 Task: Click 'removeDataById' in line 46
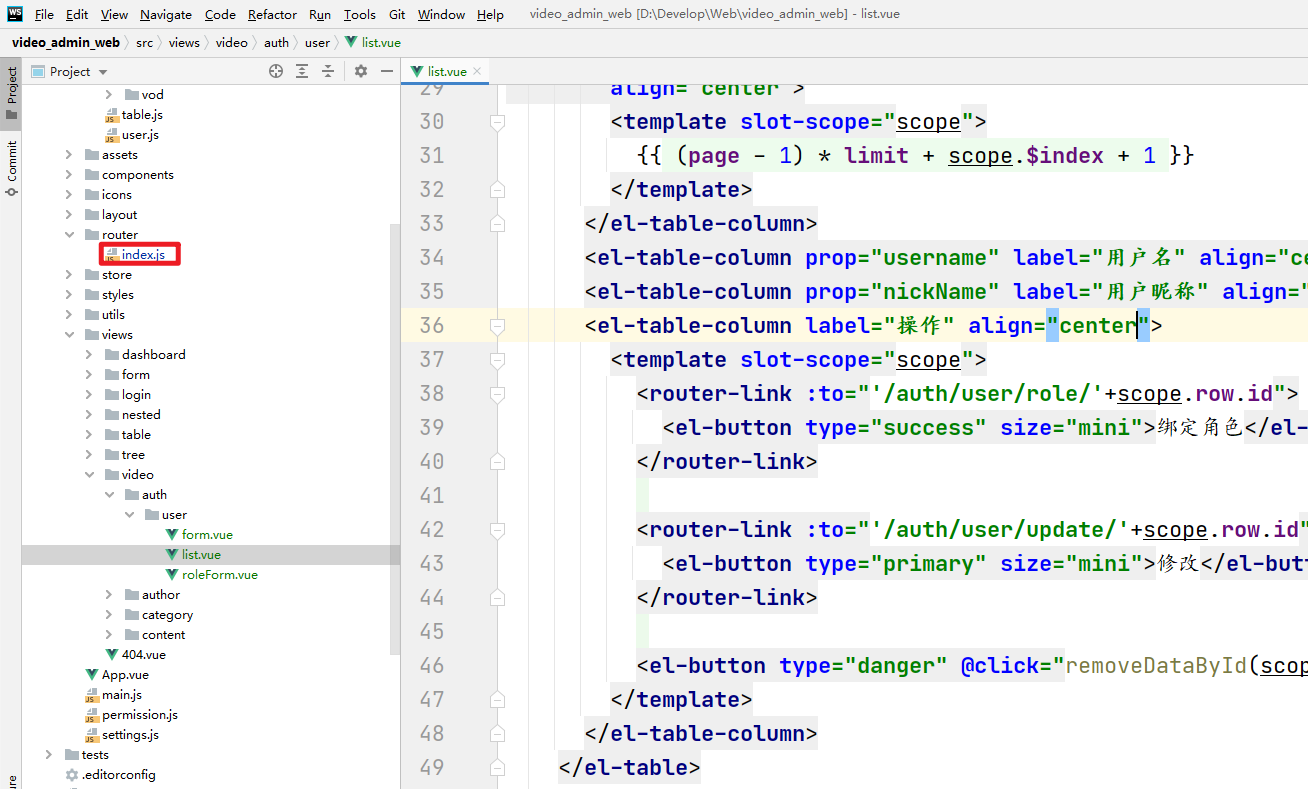pos(1156,666)
